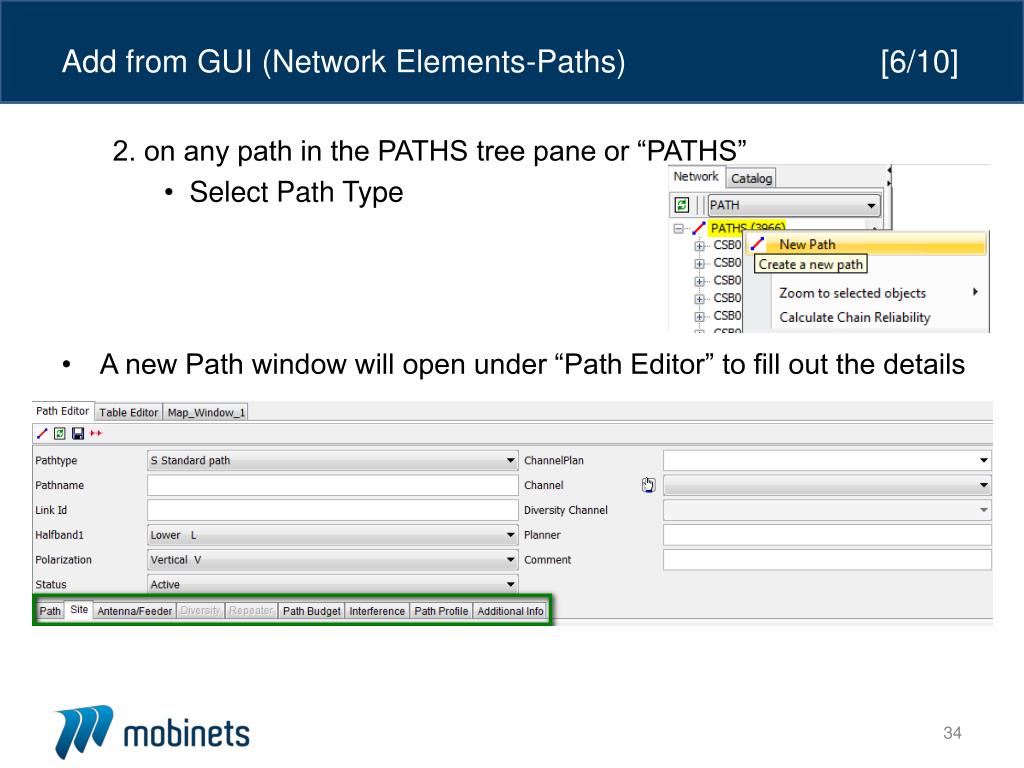Open the Interference sub-tab
The image size is (1024, 768).
pyautogui.click(x=377, y=611)
